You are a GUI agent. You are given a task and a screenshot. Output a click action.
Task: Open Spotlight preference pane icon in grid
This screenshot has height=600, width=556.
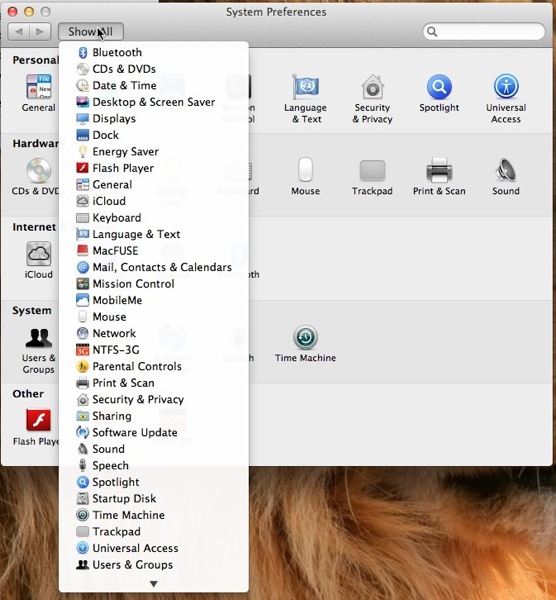tap(439, 87)
